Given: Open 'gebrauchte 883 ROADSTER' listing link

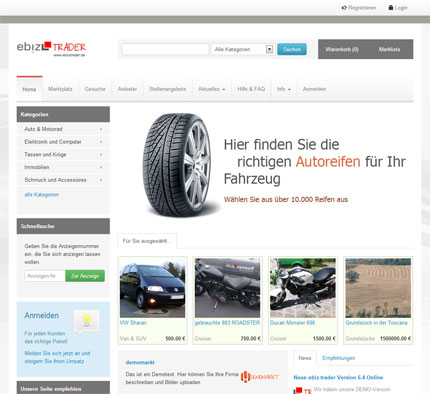Looking at the screenshot, I should [227, 323].
